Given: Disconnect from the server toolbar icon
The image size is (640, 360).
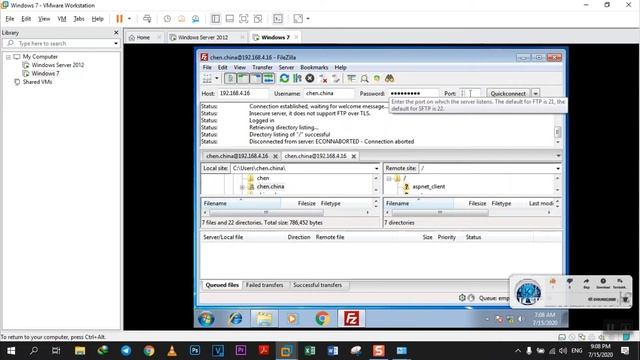Looking at the screenshot, I should [323, 78].
